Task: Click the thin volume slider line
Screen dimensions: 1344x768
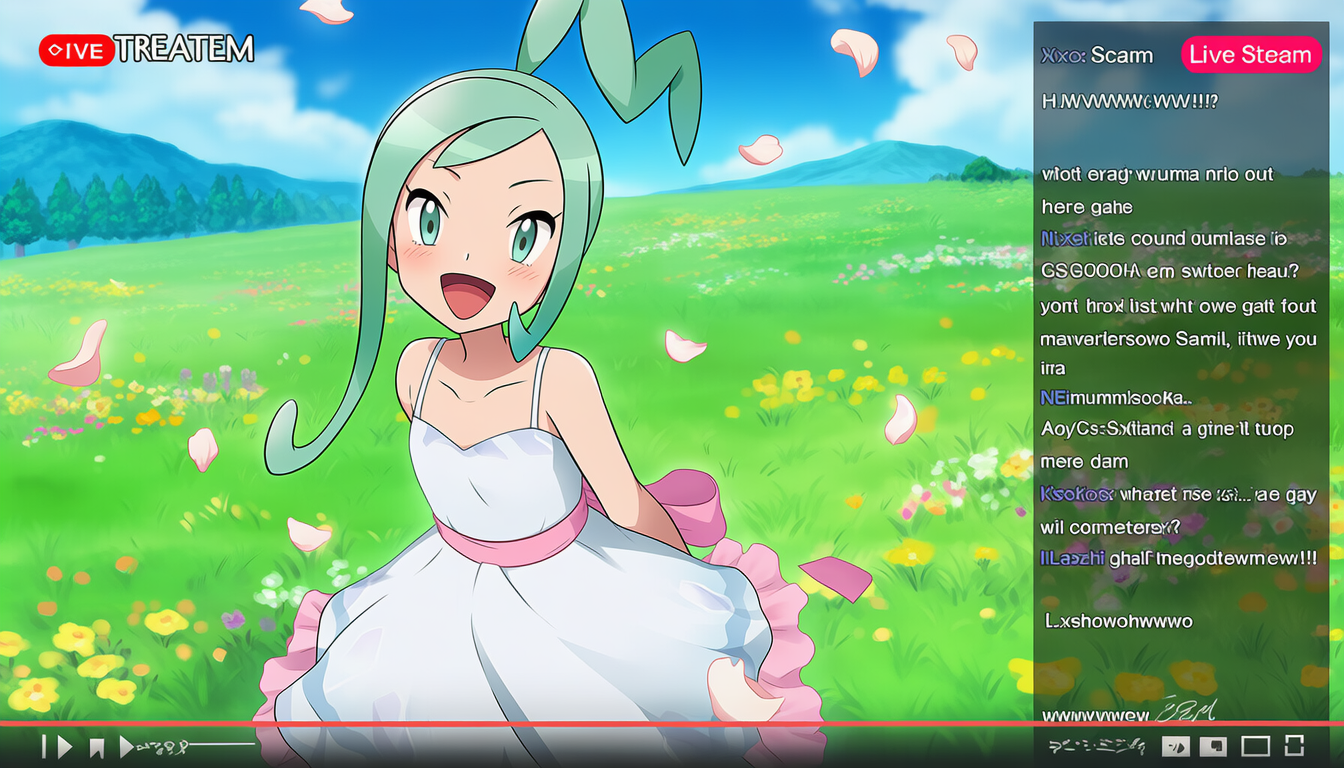Action: point(223,745)
